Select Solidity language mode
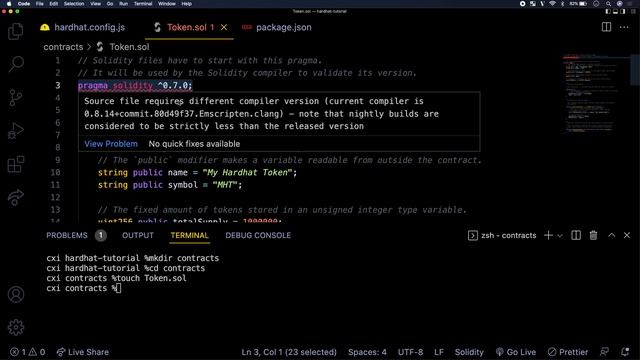The image size is (640, 360). pyautogui.click(x=469, y=352)
